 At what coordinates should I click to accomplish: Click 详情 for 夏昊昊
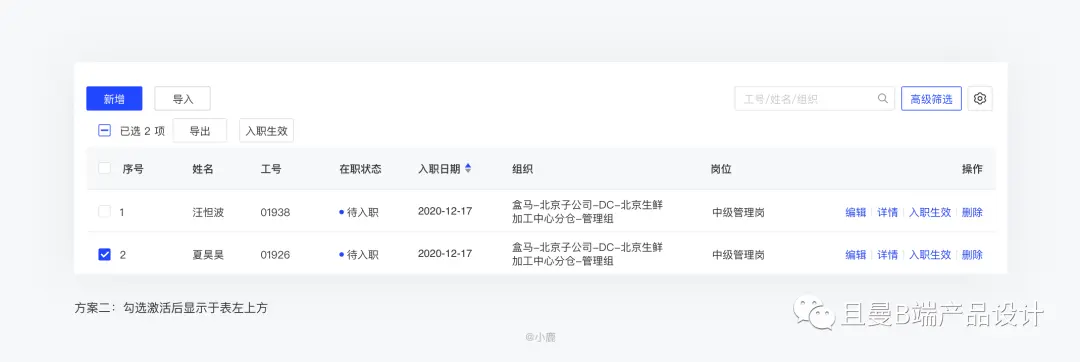click(887, 255)
